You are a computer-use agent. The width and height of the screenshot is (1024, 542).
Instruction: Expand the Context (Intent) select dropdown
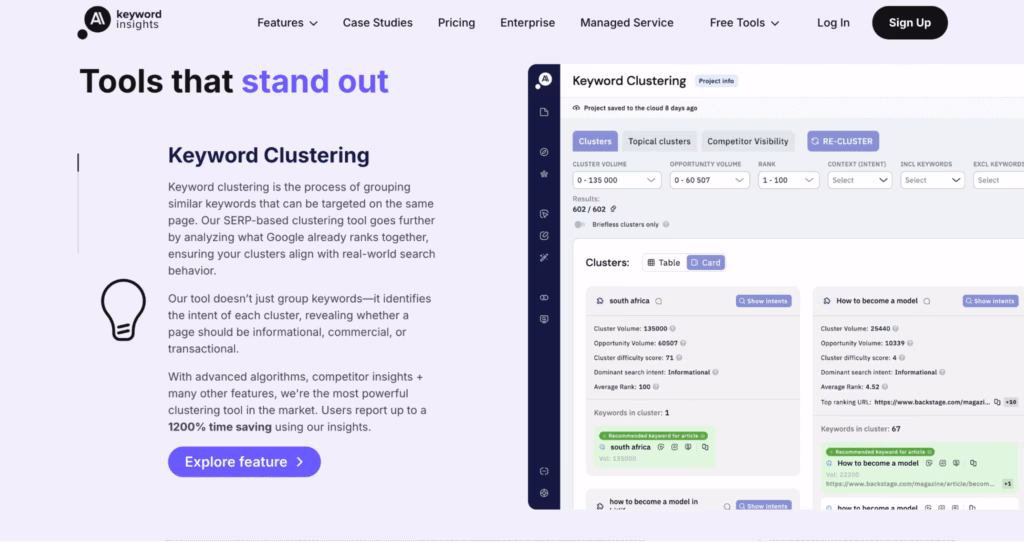[859, 180]
